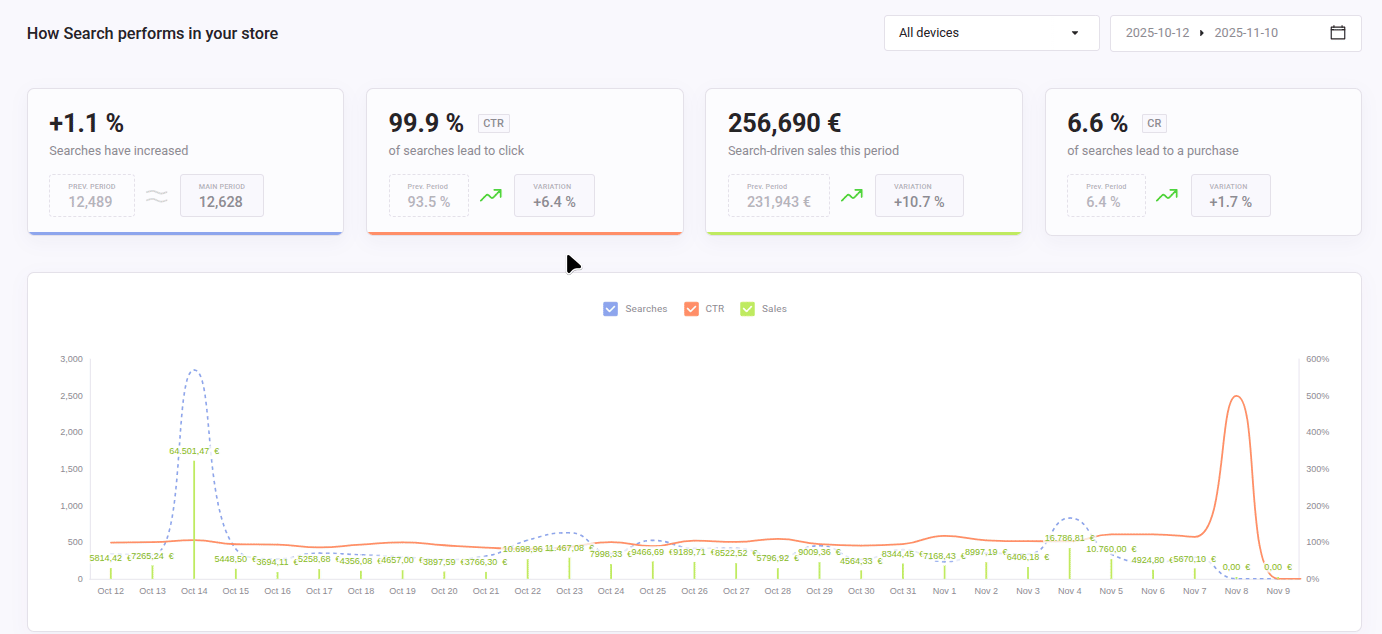Click the trend arrow on Search-driven sales card
The height and width of the screenshot is (634, 1382).
851,195
